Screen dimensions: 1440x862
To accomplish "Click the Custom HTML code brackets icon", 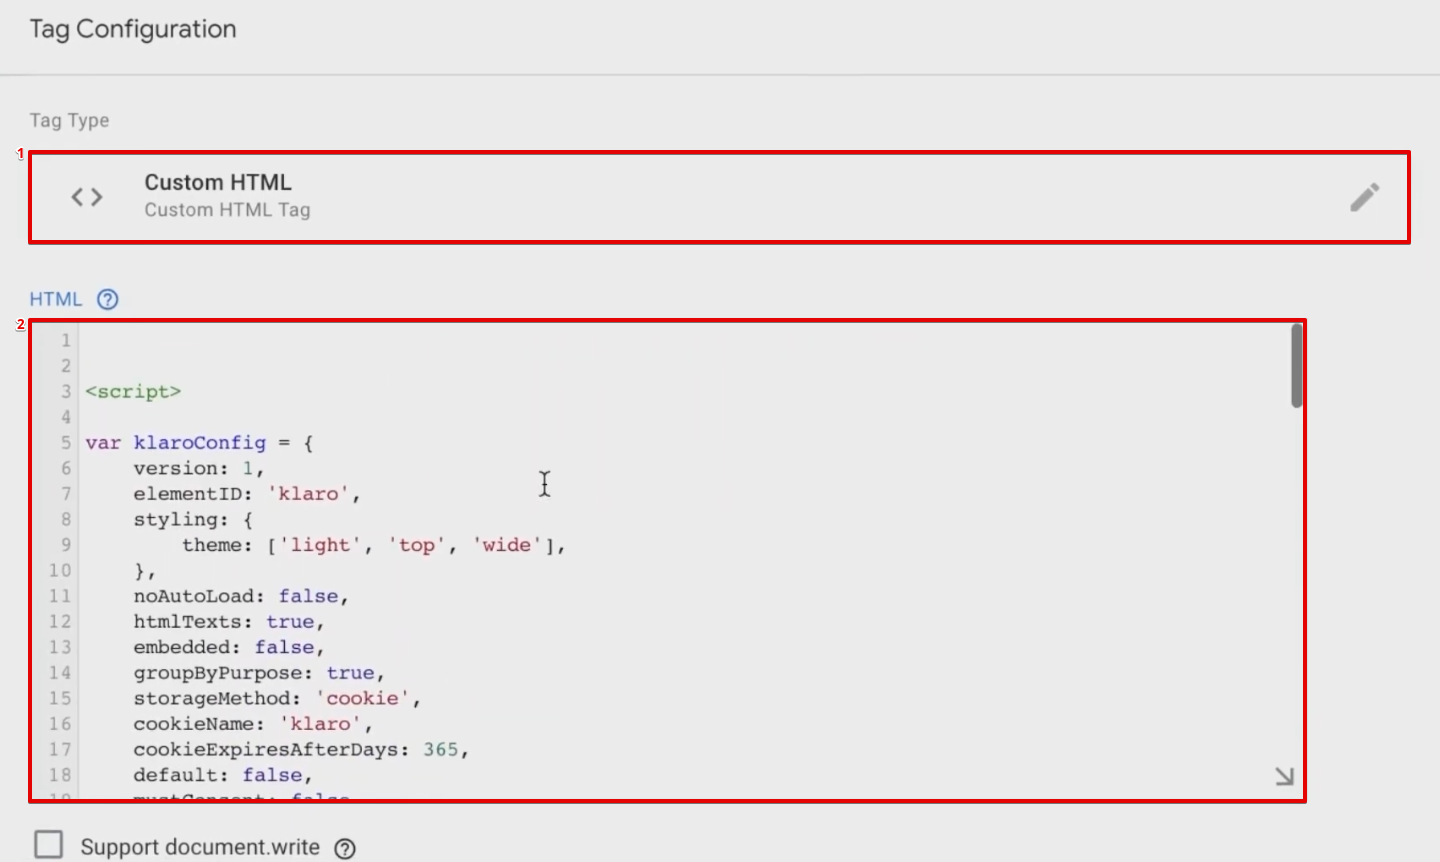I will click(87, 197).
